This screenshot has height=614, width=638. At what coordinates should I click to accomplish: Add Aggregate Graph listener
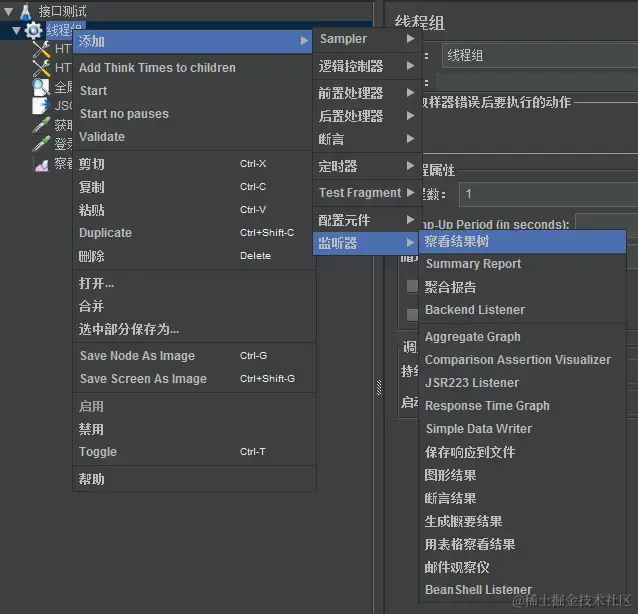click(x=522, y=337)
